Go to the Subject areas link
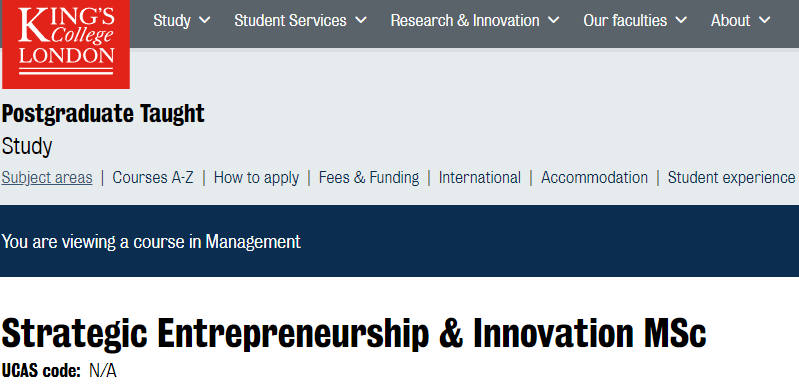799x387 pixels. [47, 177]
